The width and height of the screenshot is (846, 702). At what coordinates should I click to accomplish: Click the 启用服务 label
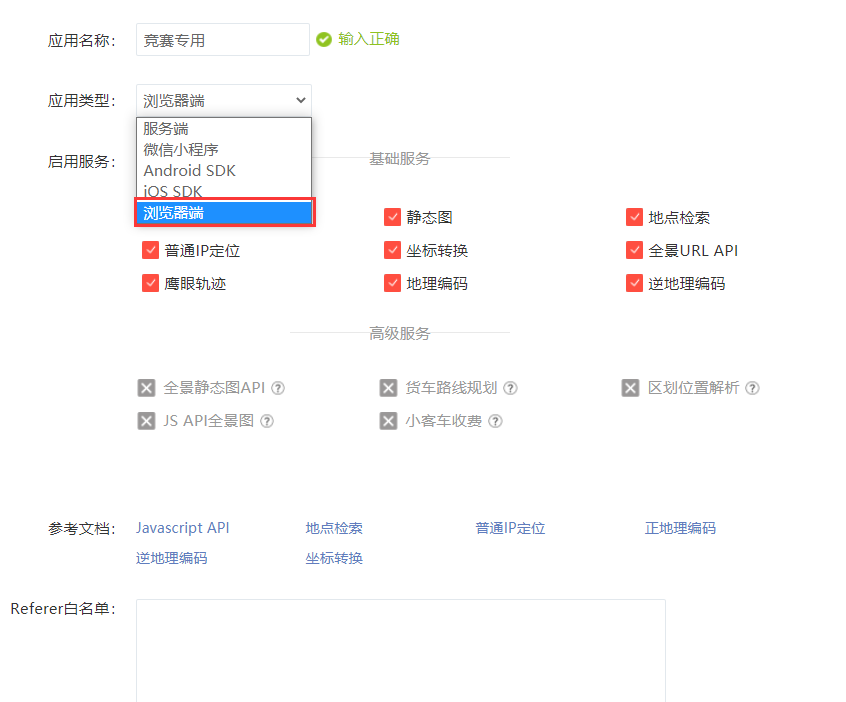81,161
